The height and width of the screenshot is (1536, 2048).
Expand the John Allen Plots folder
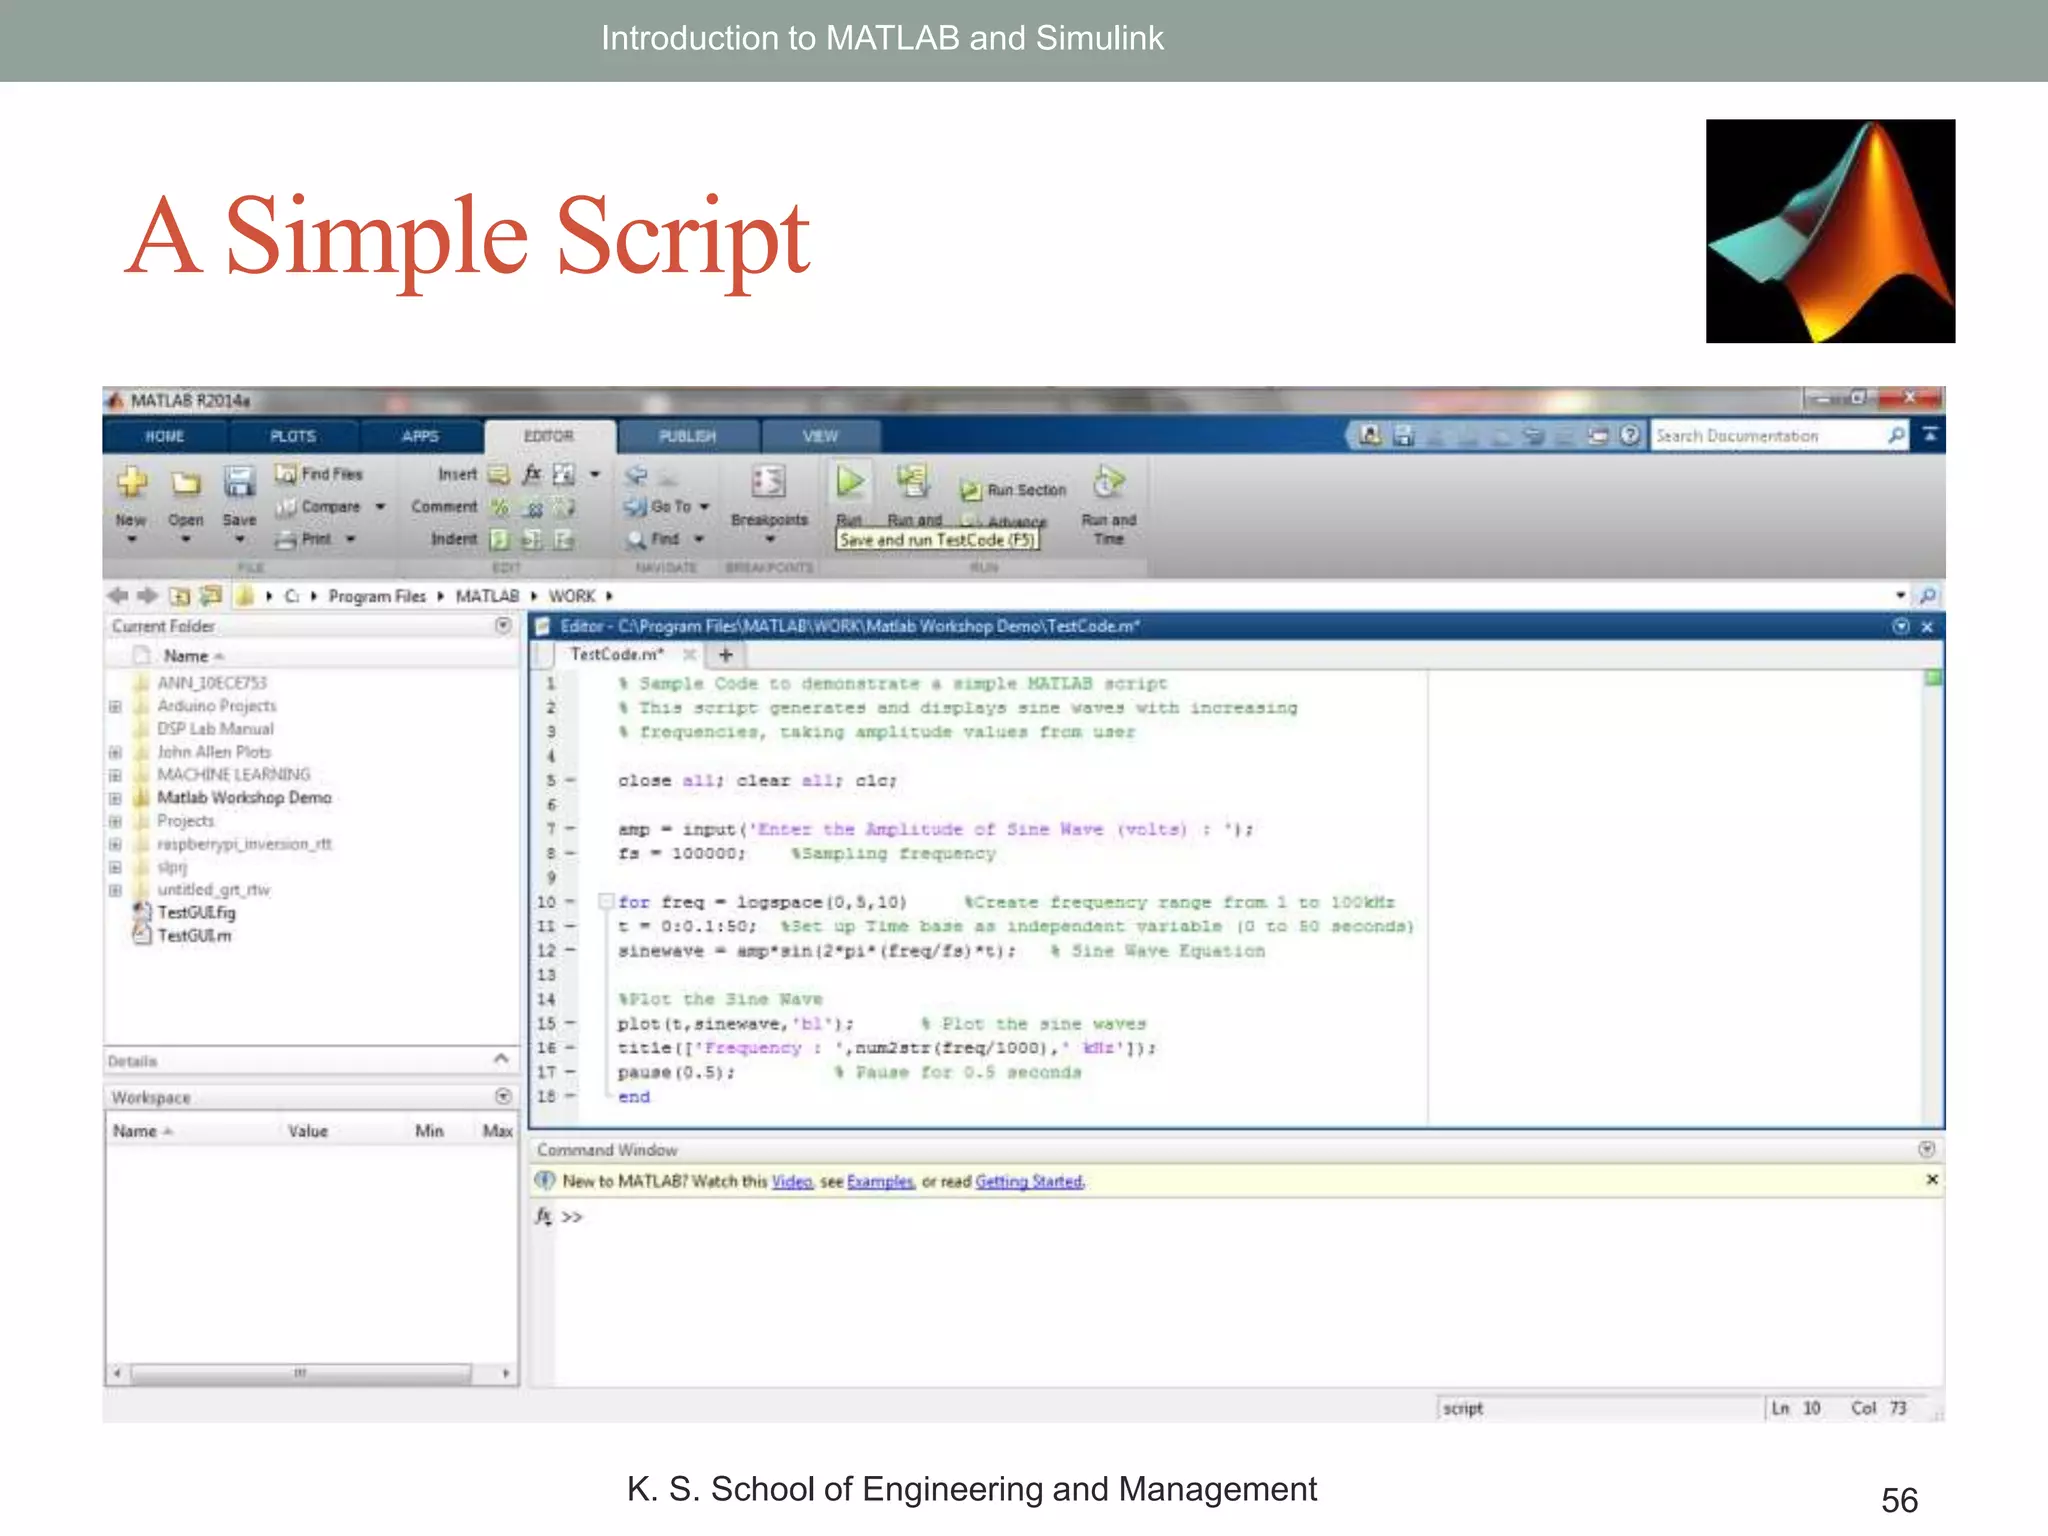pyautogui.click(x=115, y=753)
